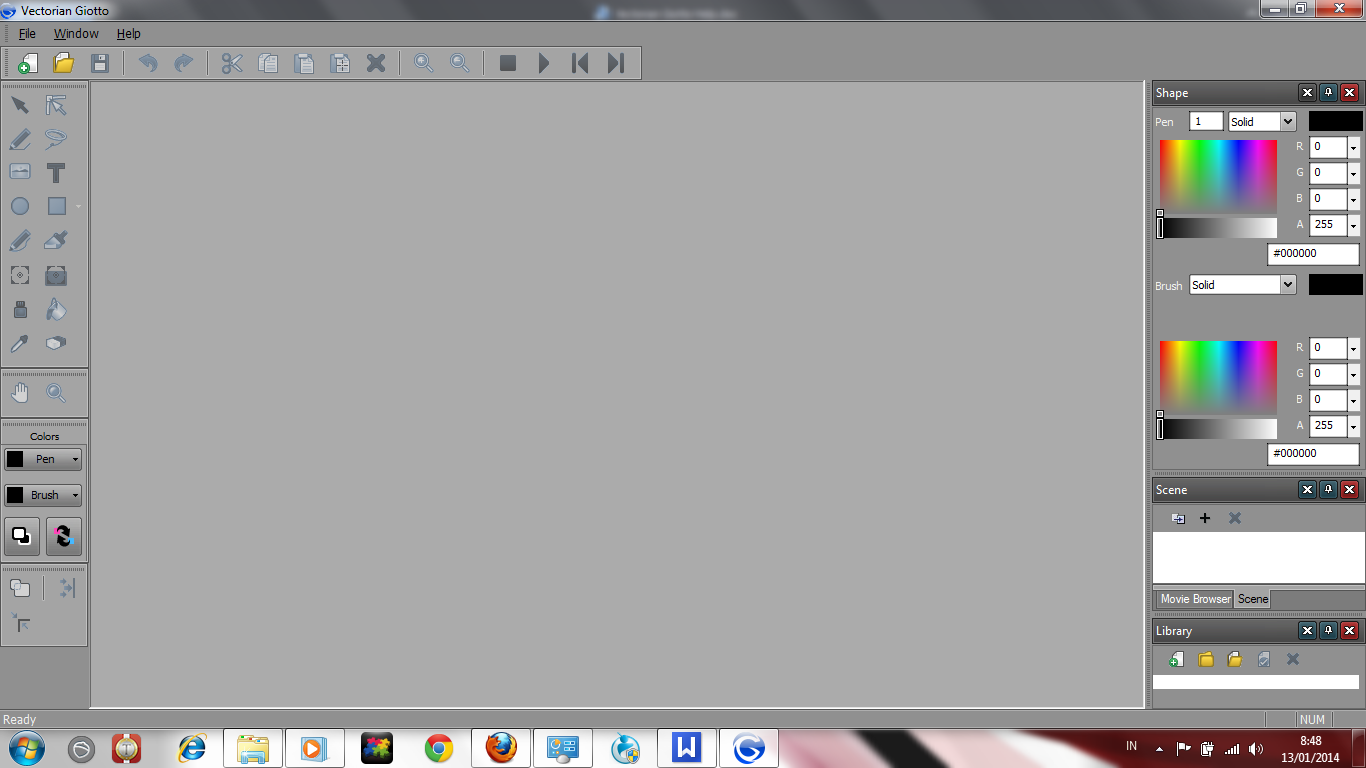Image resolution: width=1366 pixels, height=768 pixels.
Task: Pick the Ellipse drawing tool
Action: (19, 206)
